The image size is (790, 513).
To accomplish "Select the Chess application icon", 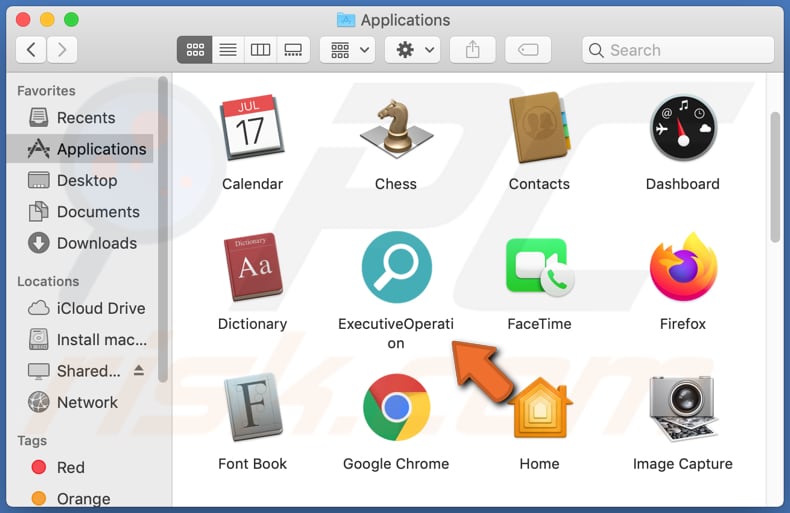I will tap(396, 129).
